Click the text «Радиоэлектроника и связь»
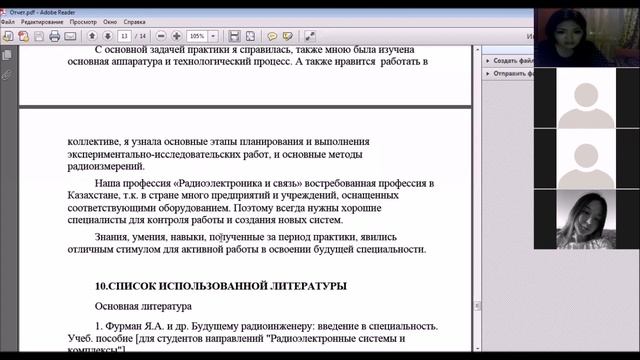 (x=238, y=183)
